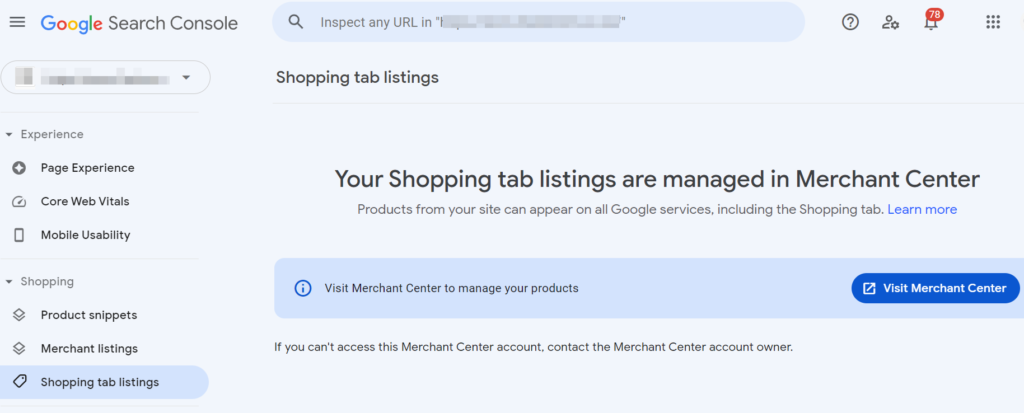The image size is (1024, 413).
Task: Click the Visit Merchant Center button
Action: (x=935, y=288)
